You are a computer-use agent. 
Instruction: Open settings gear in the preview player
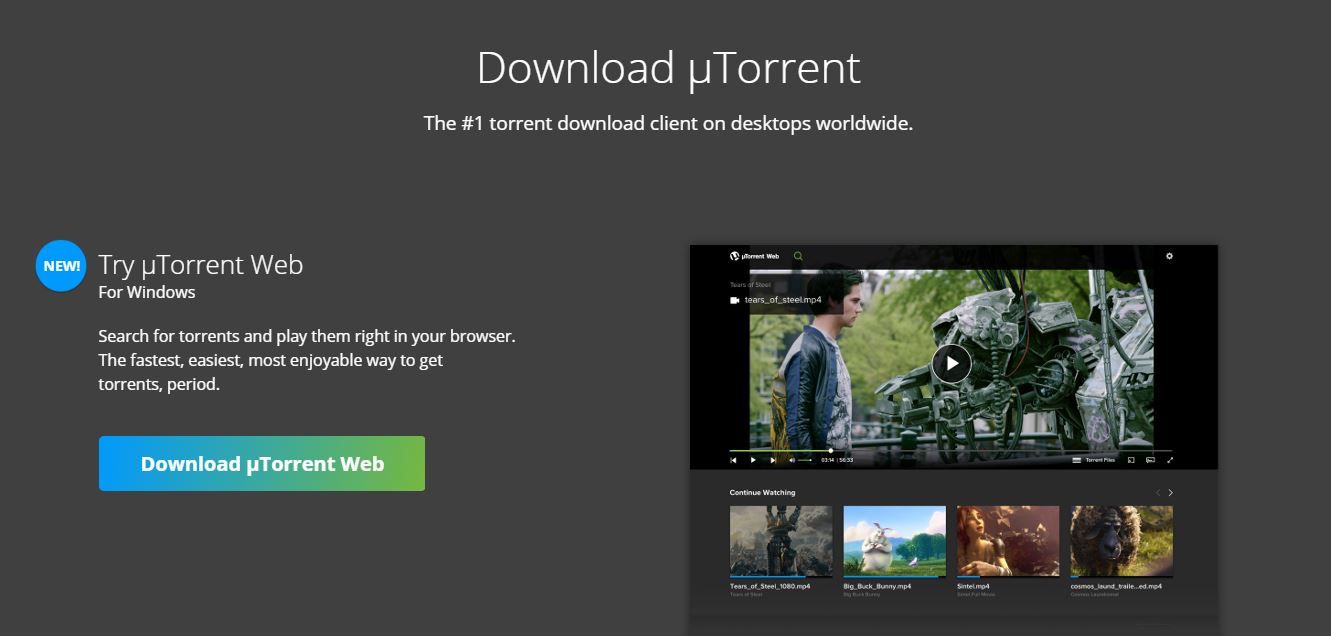click(x=1169, y=256)
